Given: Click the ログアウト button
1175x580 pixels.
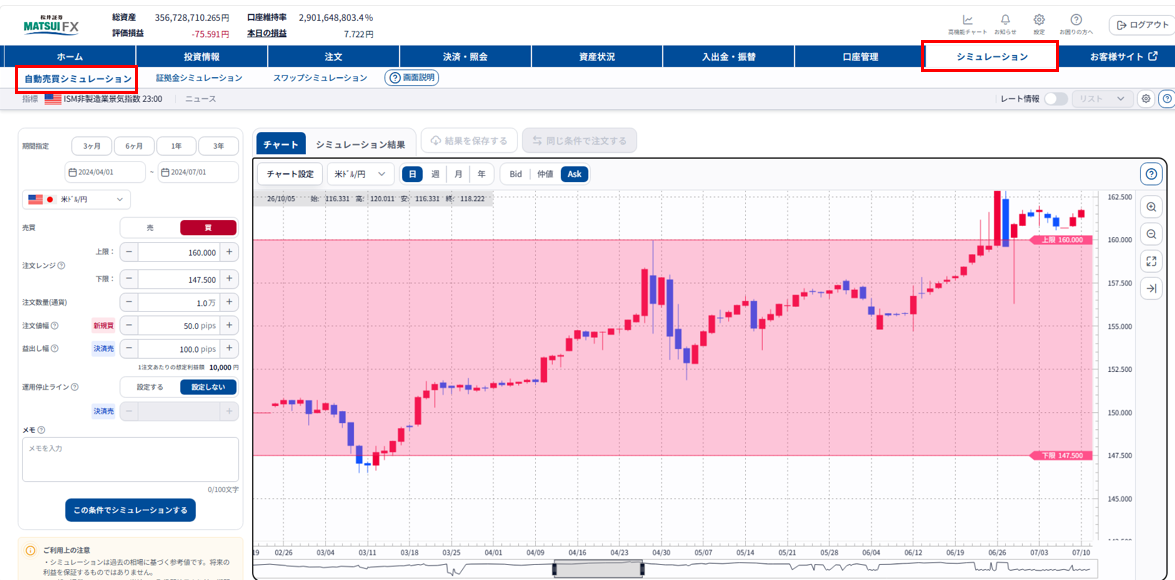Looking at the screenshot, I should [1138, 25].
